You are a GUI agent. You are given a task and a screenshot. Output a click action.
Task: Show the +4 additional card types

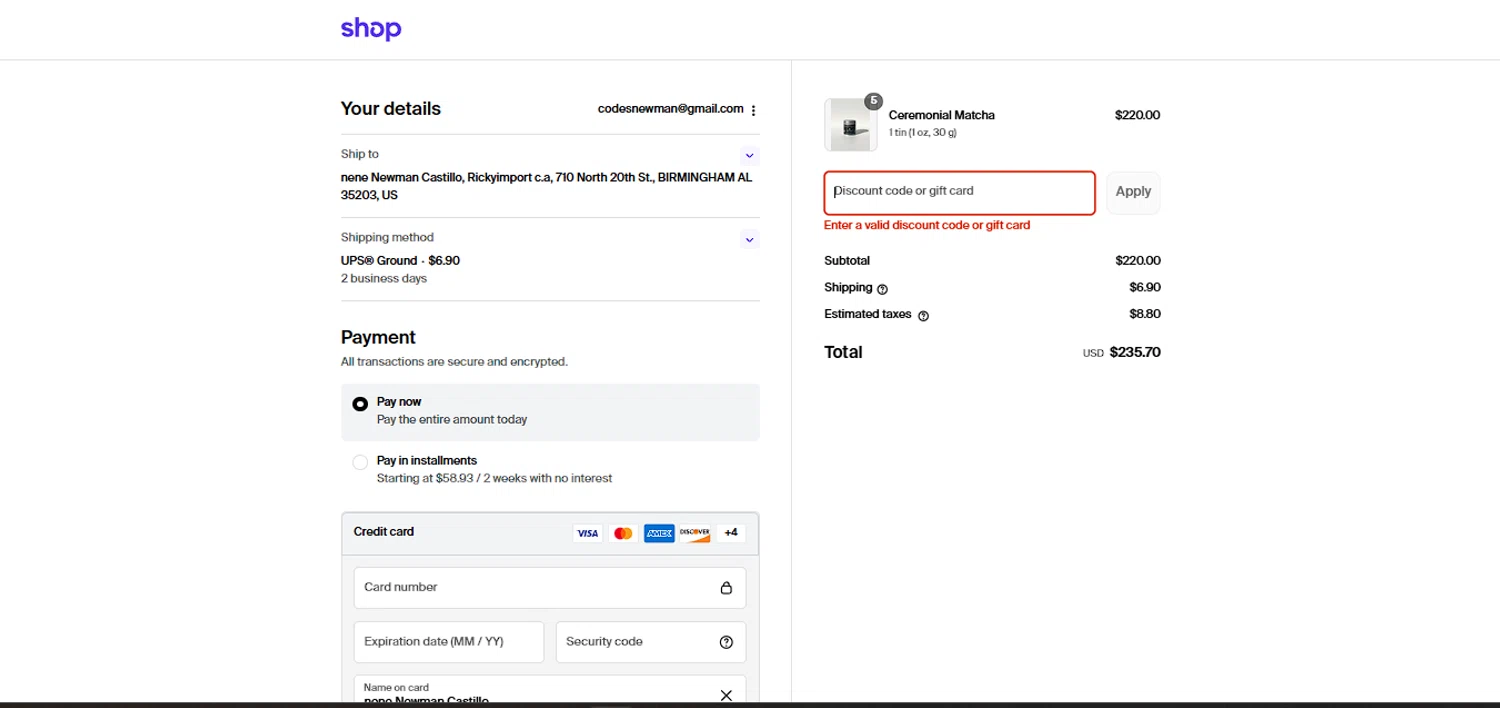pyautogui.click(x=731, y=533)
